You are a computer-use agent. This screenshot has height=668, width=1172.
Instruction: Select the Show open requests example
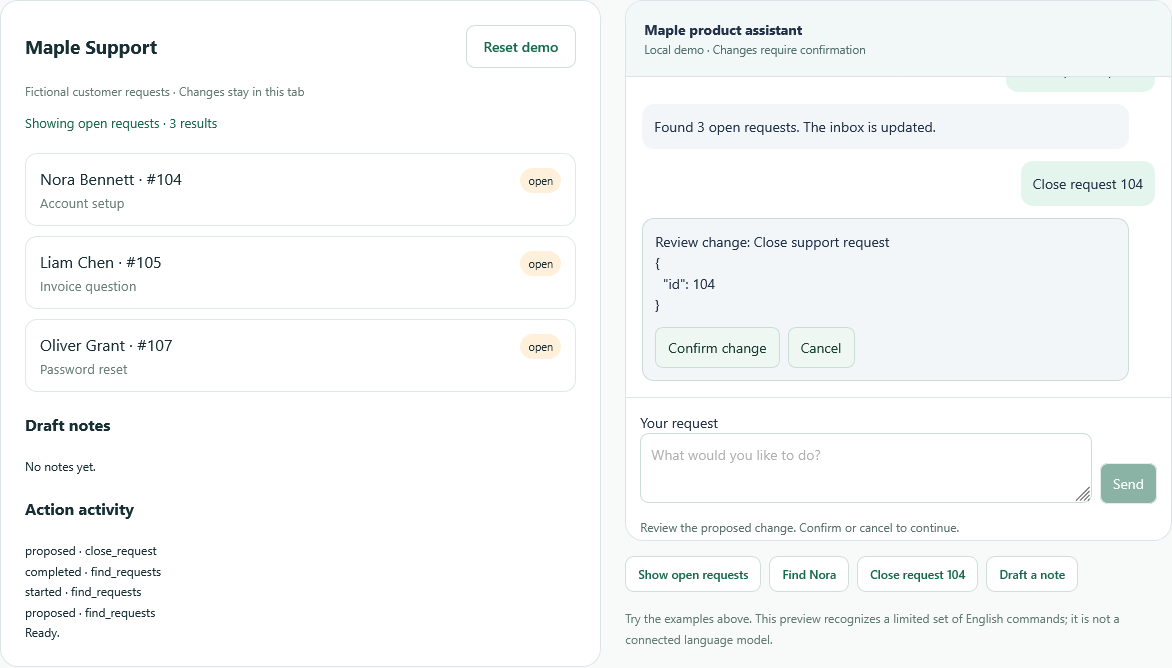tap(693, 575)
